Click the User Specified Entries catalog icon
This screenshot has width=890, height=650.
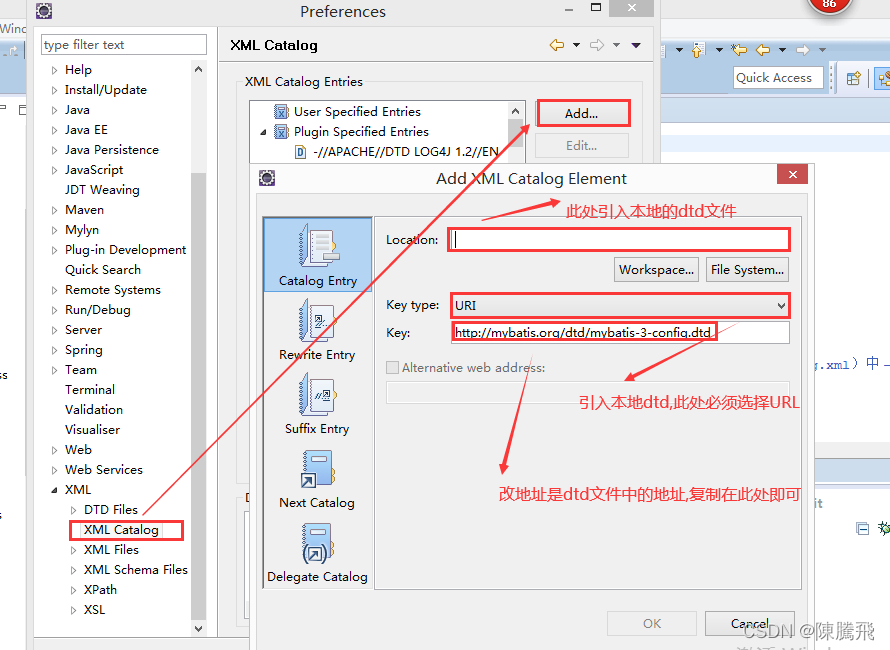(x=281, y=111)
